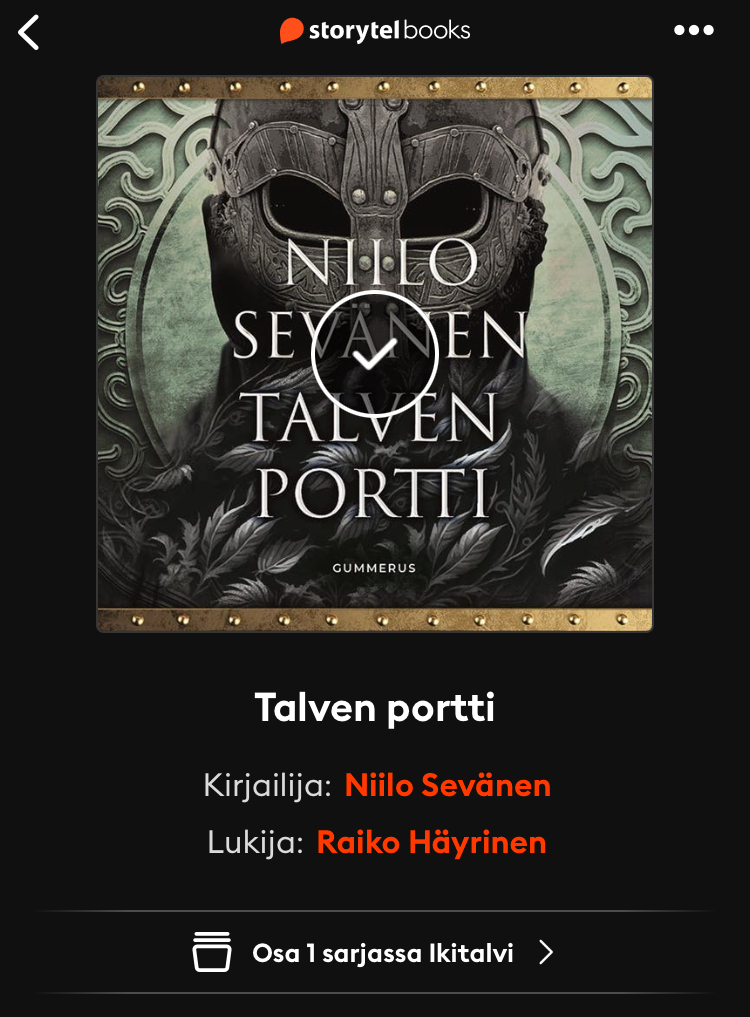750x1017 pixels.
Task: Go back using the left arrow
Action: [29, 32]
